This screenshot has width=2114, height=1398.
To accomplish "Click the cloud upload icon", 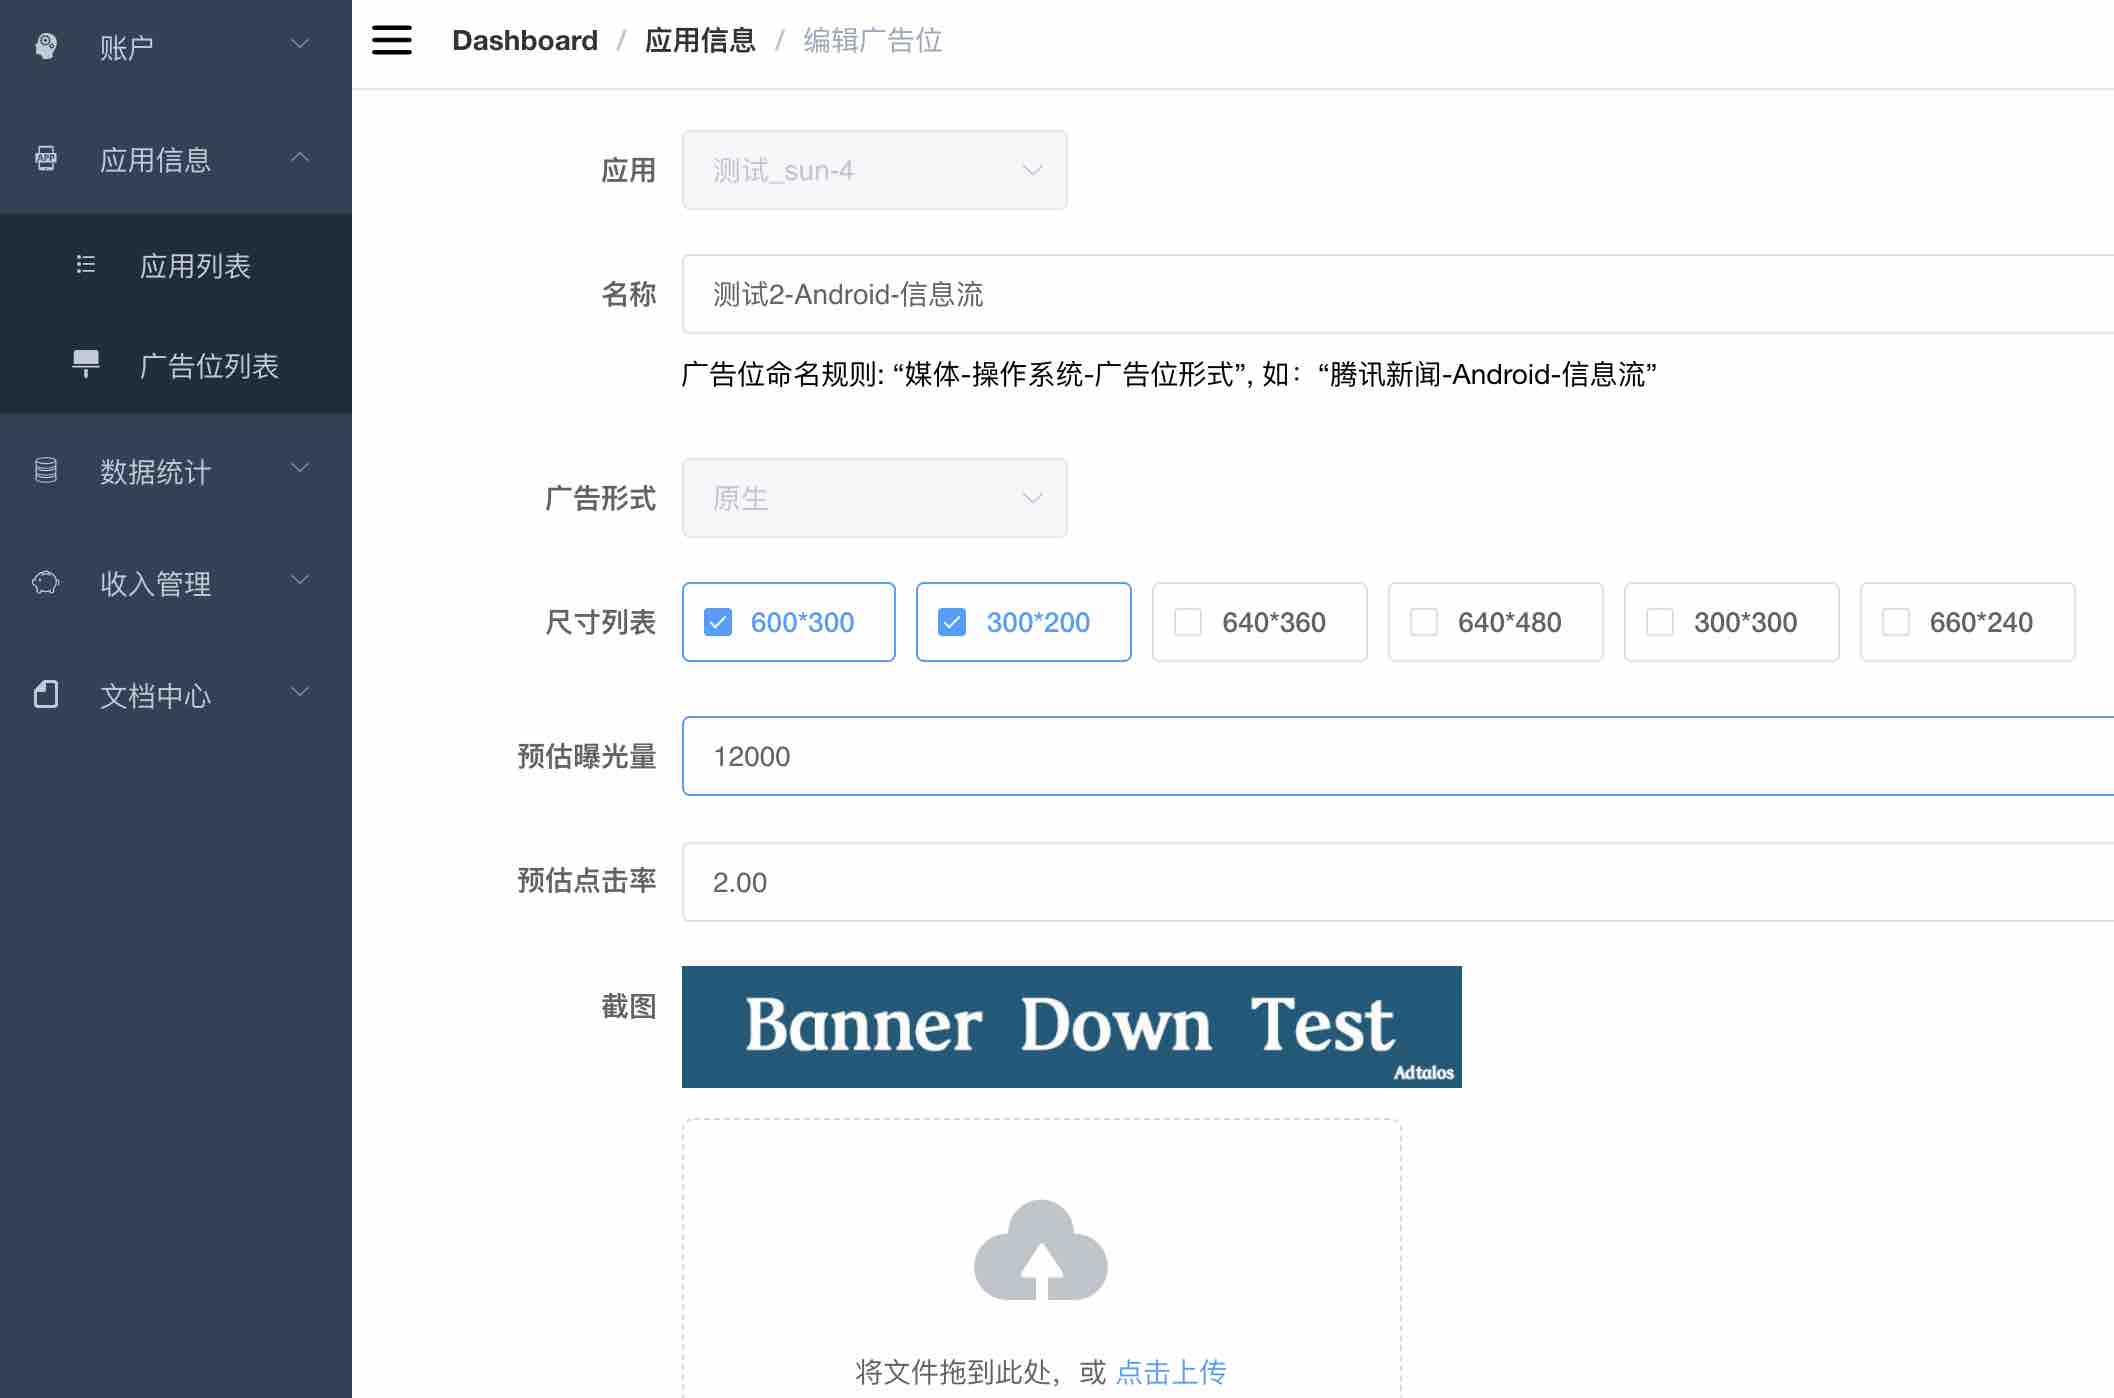I will tap(1040, 1251).
